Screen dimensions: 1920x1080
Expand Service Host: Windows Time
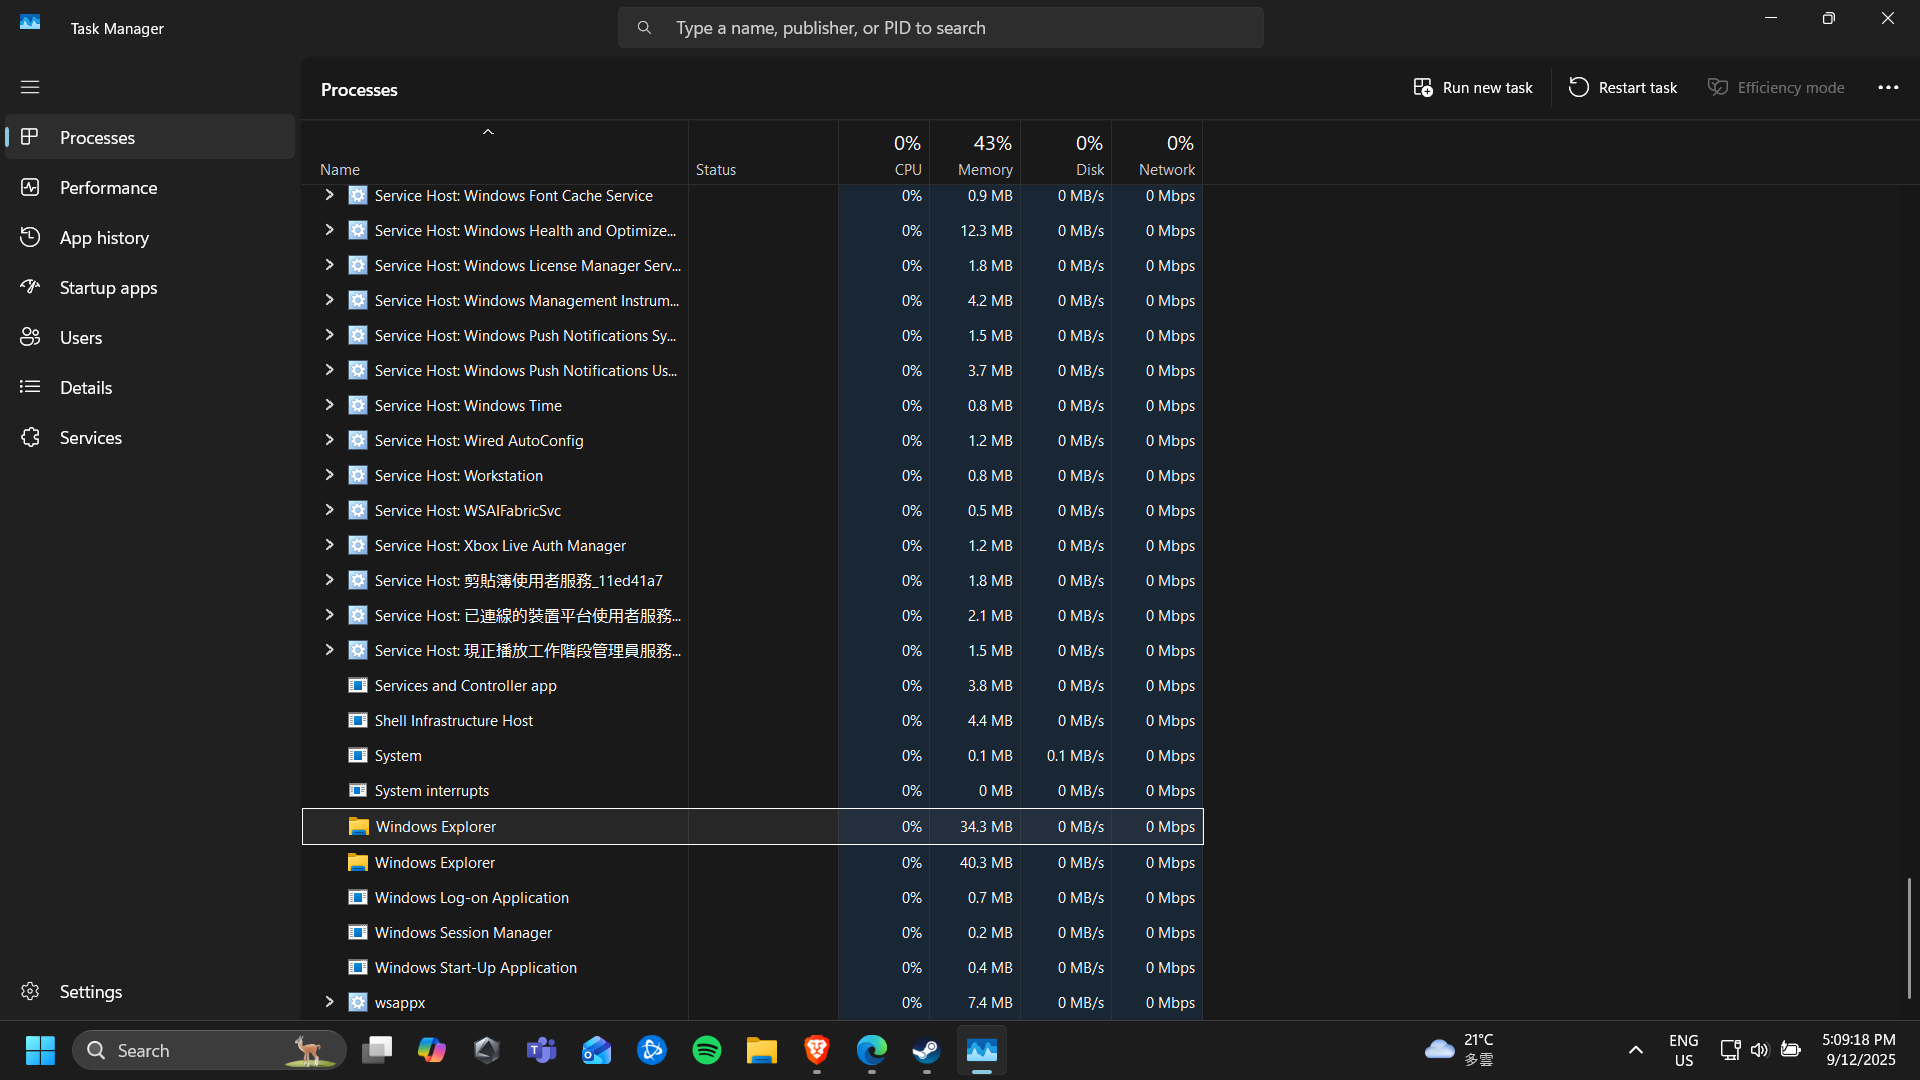tap(329, 405)
